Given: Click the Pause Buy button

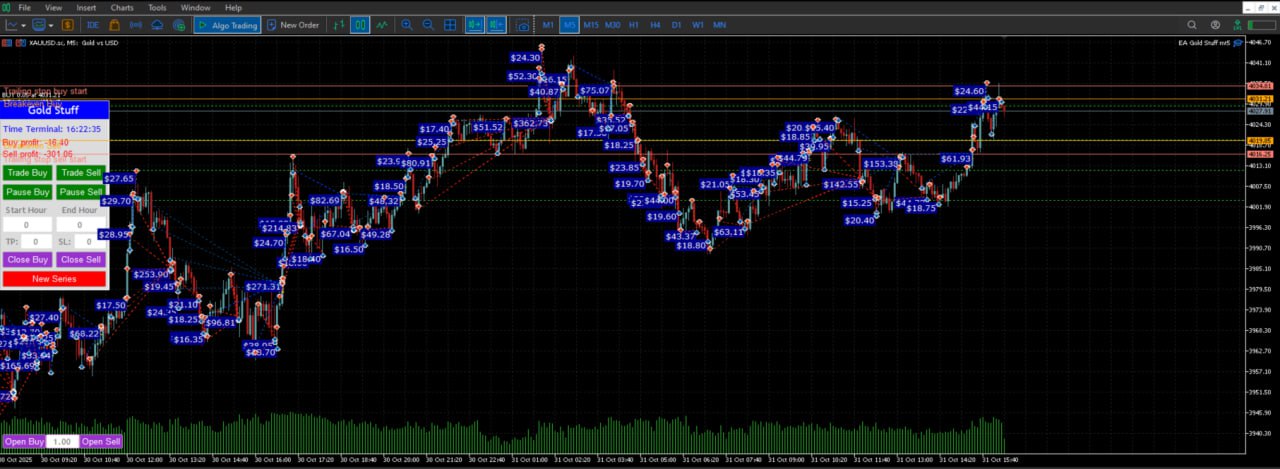Looking at the screenshot, I should (27, 192).
